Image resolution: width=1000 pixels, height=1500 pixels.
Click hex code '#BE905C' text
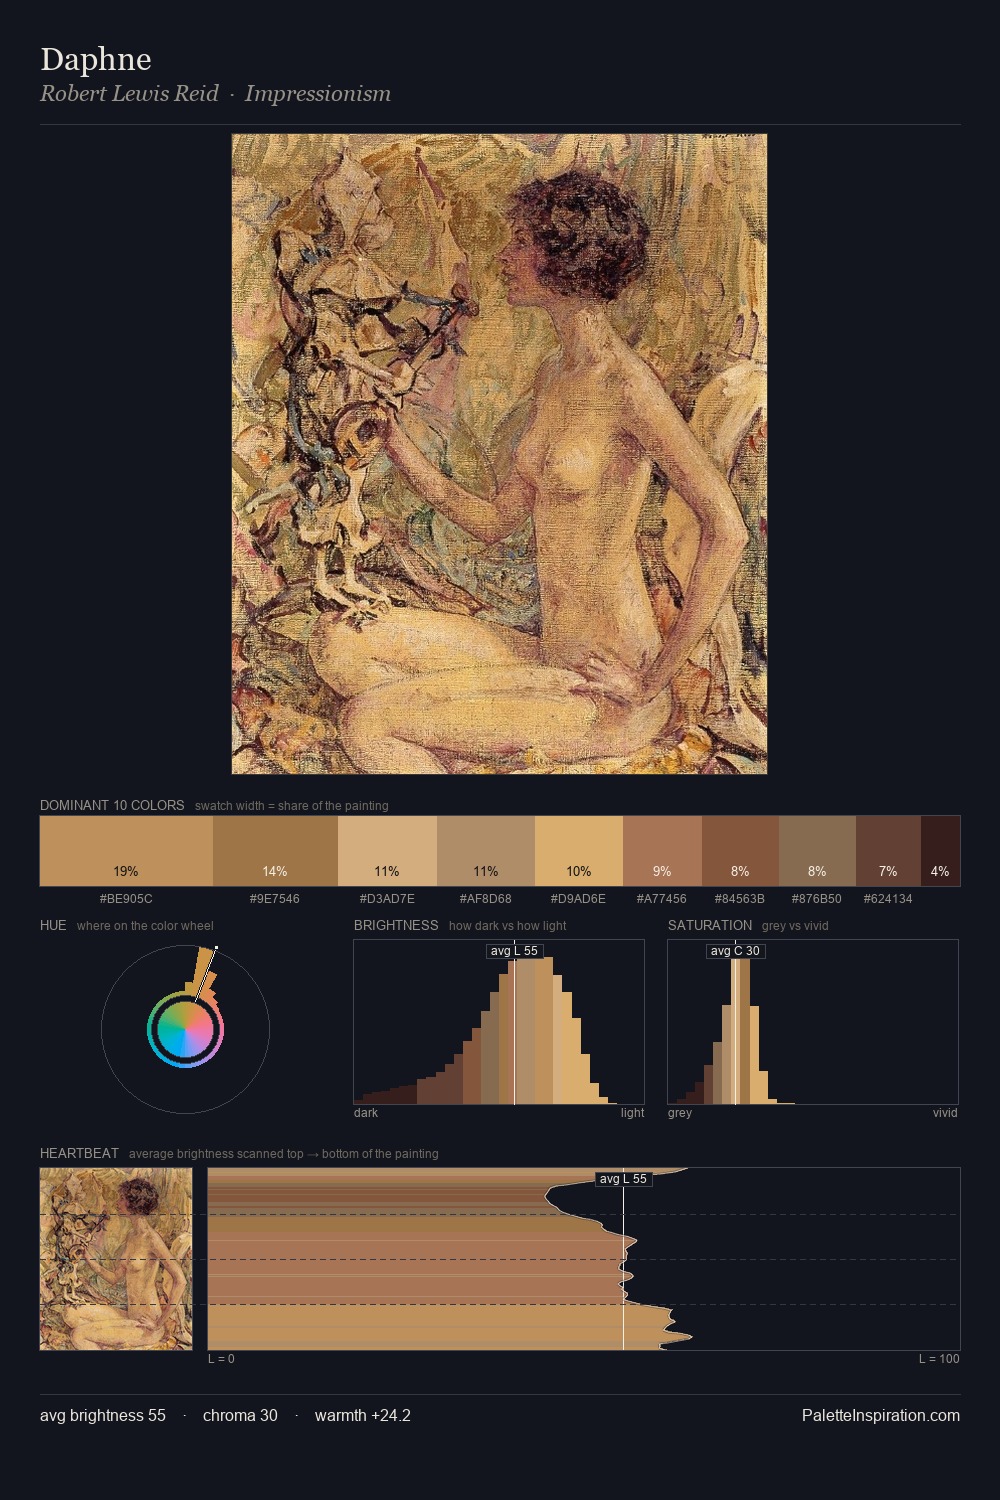(126, 898)
